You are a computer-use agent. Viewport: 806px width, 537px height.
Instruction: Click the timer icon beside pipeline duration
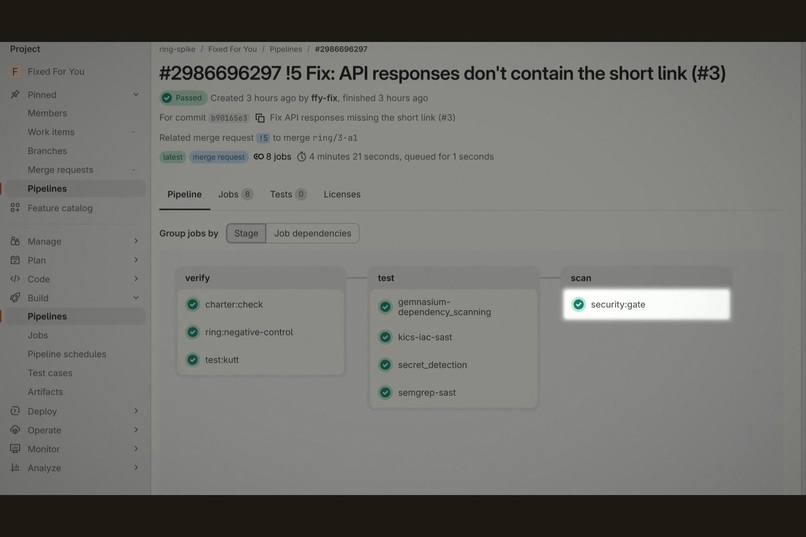[x=302, y=157]
